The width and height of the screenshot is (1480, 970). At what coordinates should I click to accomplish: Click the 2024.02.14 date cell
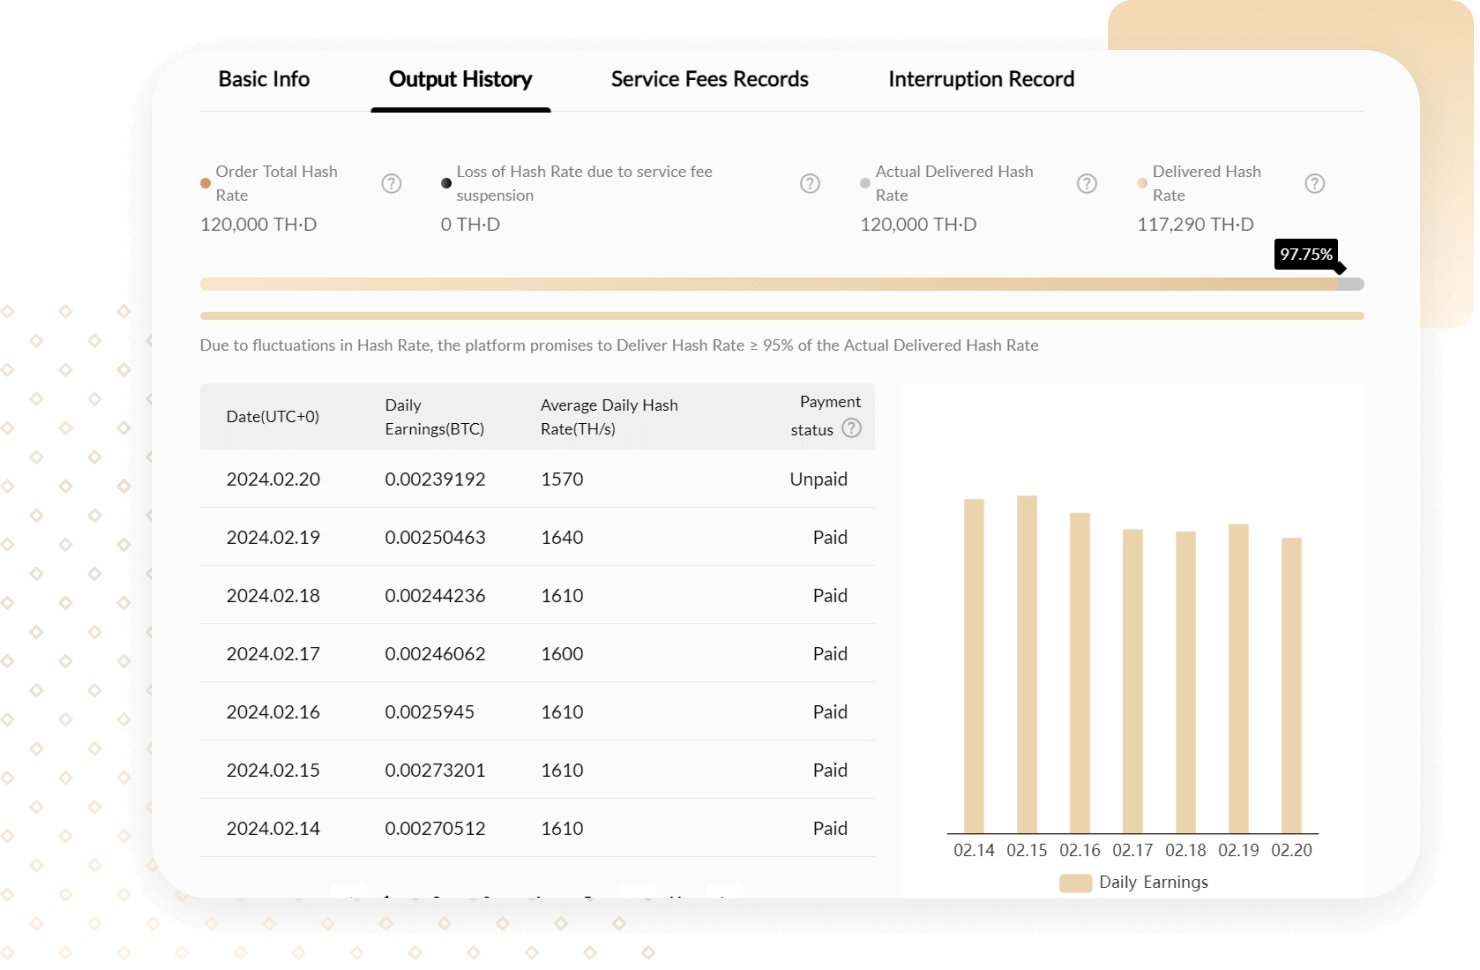273,828
